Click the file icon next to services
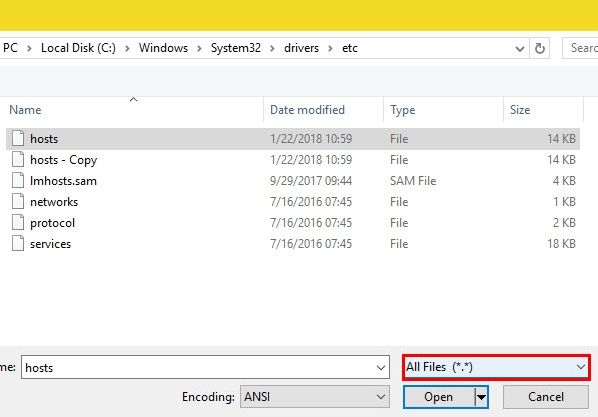598x417 pixels. [18, 243]
